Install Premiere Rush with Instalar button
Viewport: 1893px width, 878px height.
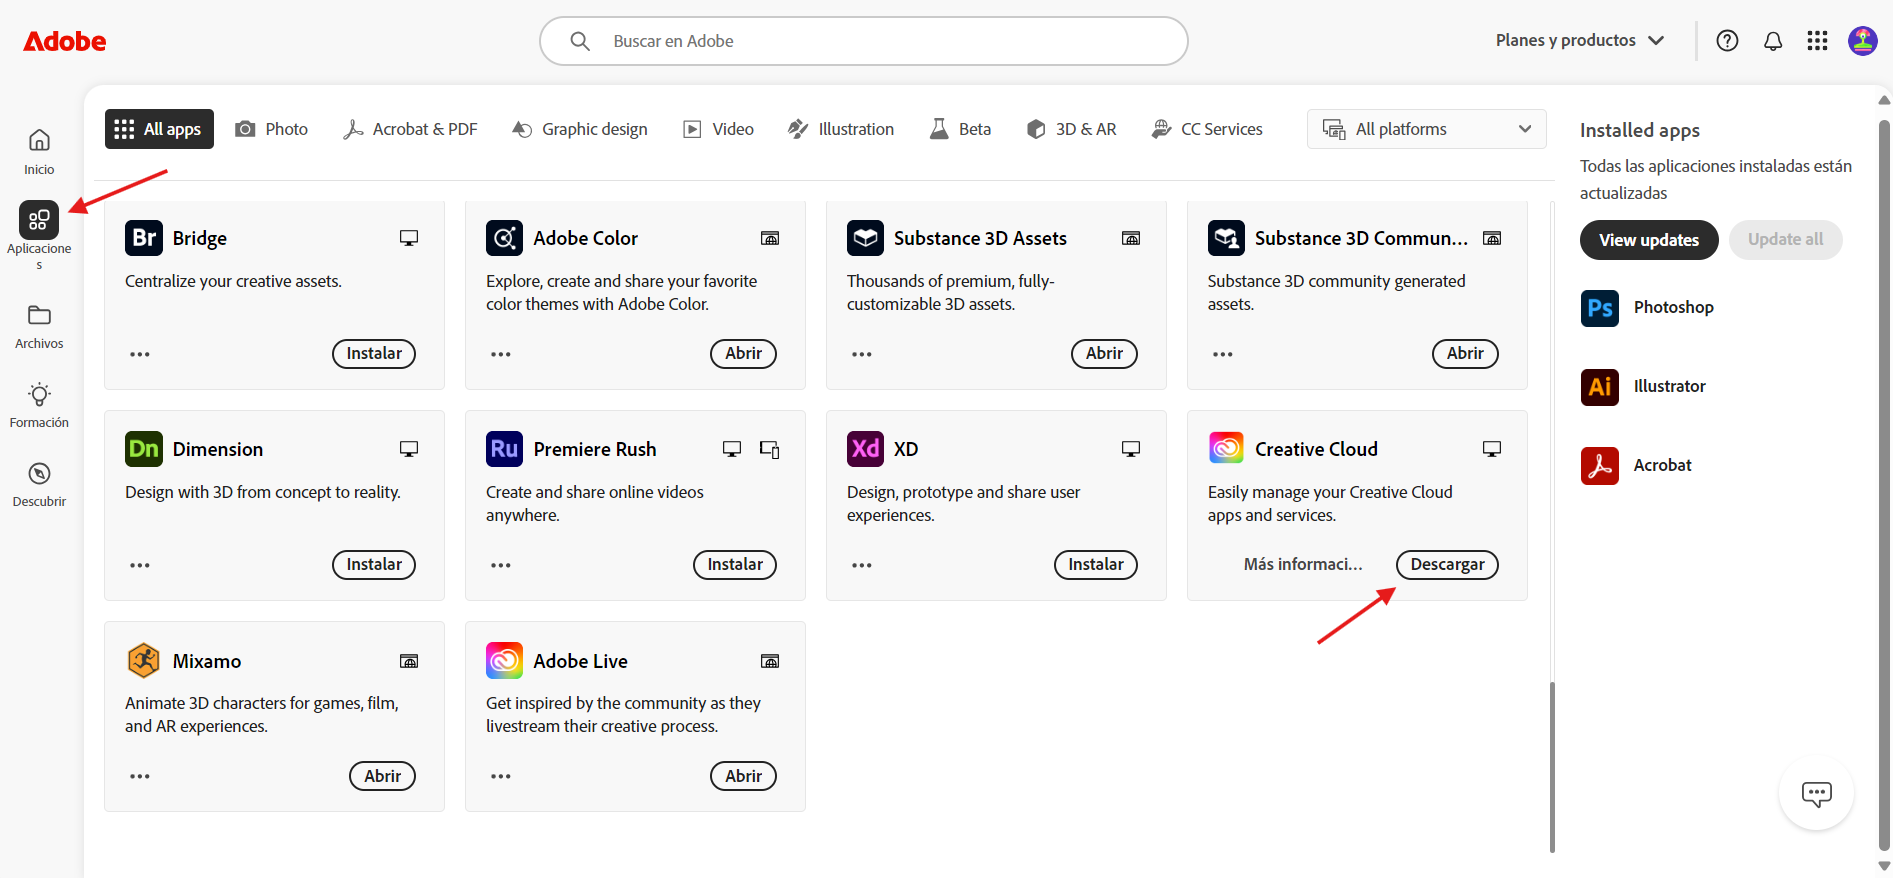click(734, 565)
